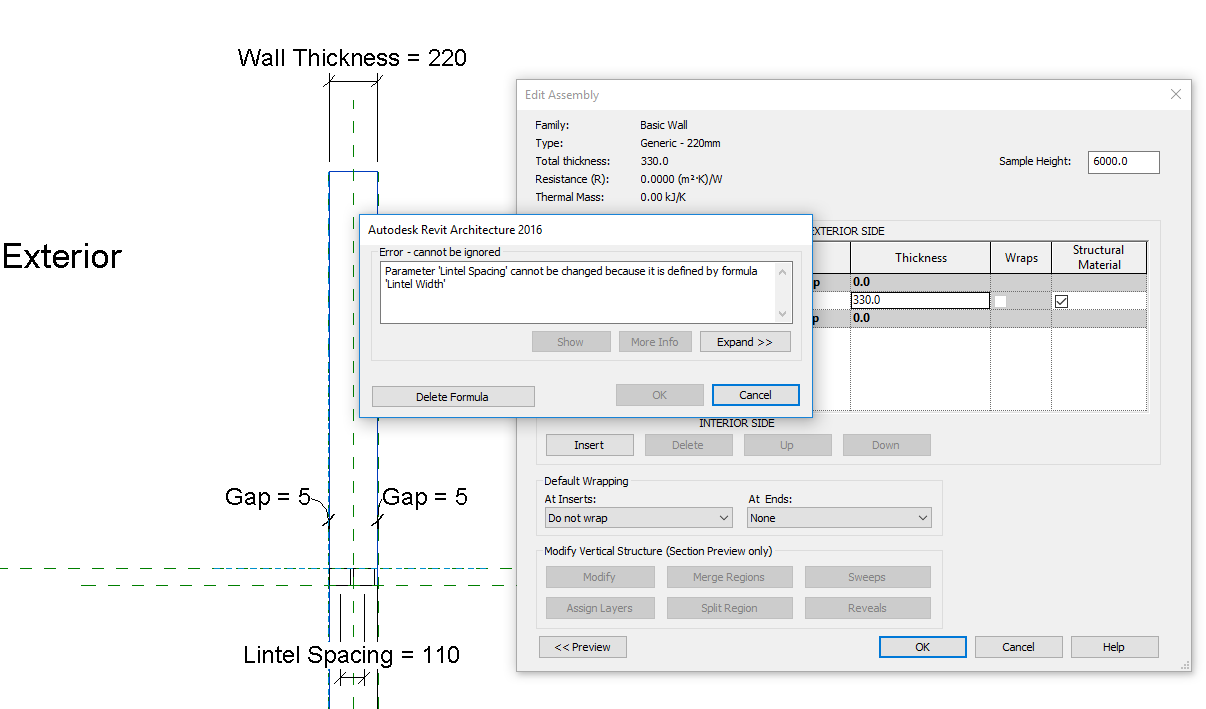
Task: Click the greyed-out Show button
Action: click(x=571, y=342)
